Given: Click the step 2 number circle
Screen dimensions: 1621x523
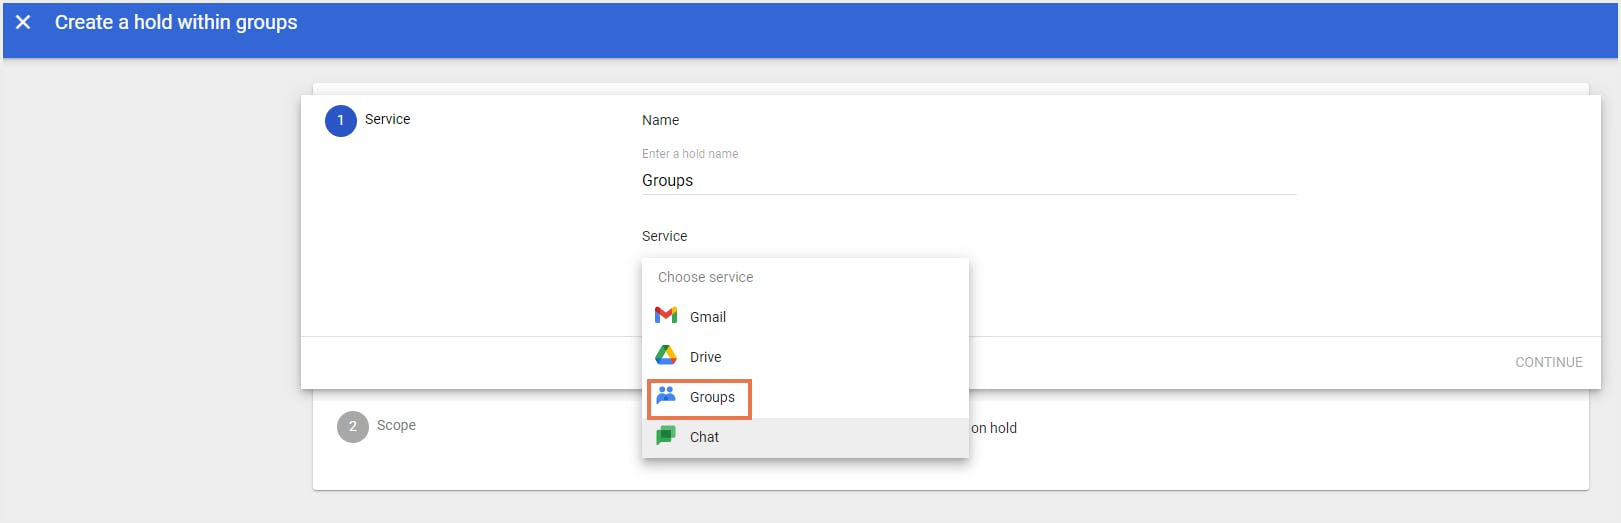Looking at the screenshot, I should 352,426.
